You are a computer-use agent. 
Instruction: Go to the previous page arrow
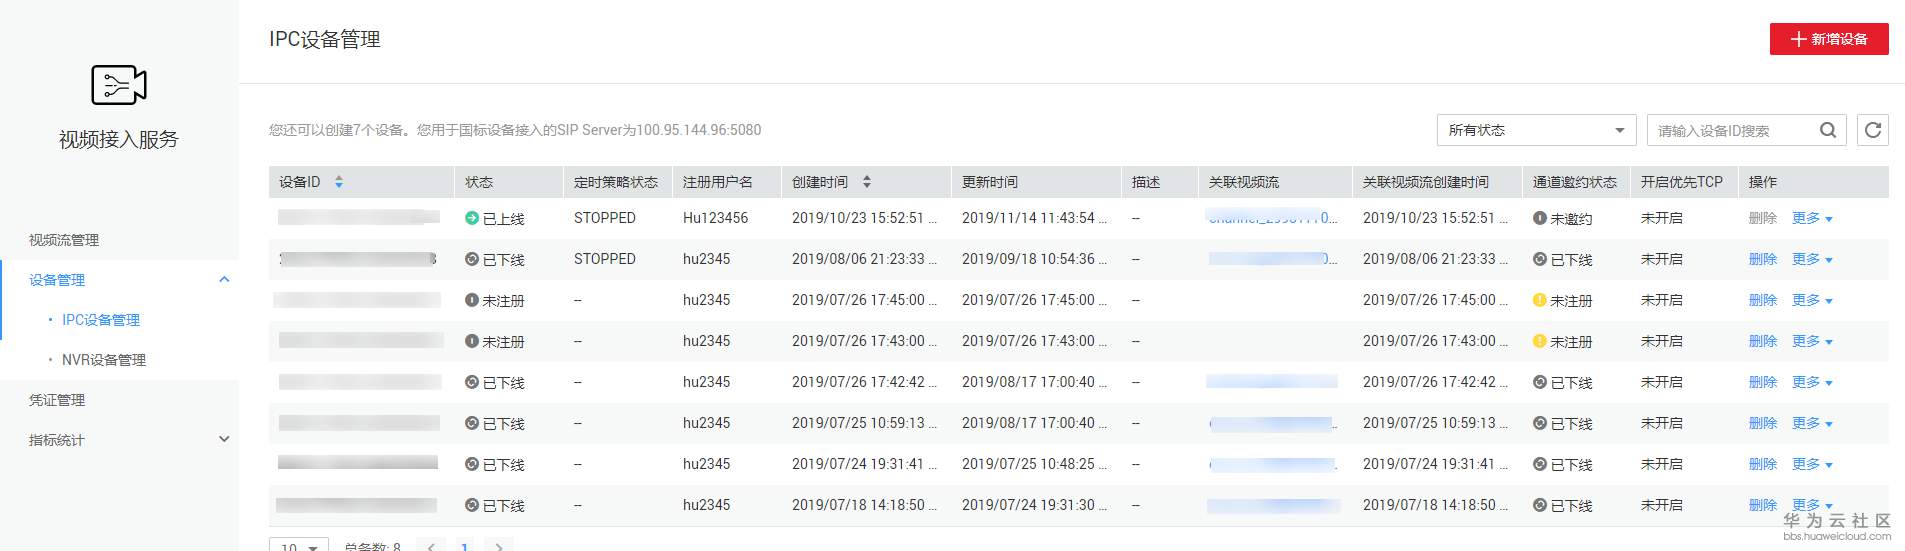coord(431,546)
